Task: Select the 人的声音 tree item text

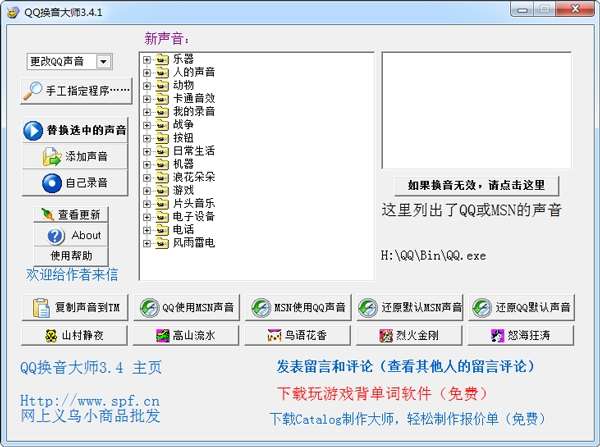Action: (x=194, y=72)
